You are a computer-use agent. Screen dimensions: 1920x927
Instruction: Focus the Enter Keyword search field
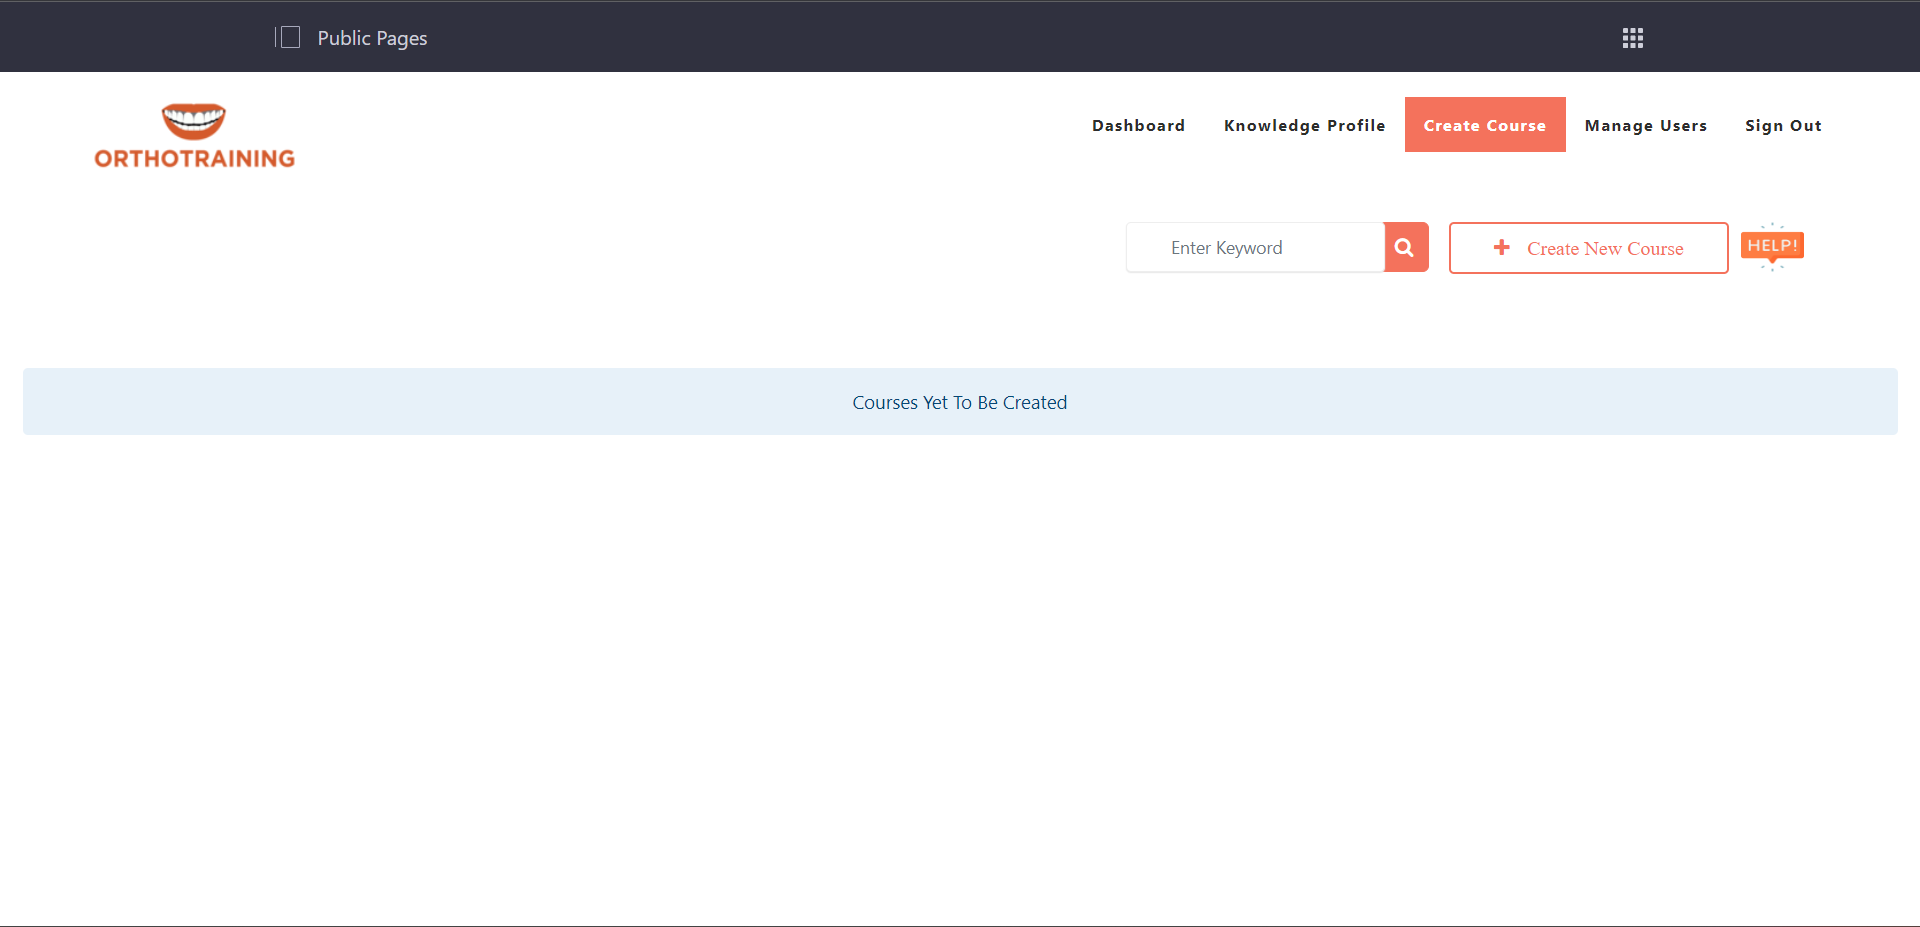point(1255,248)
